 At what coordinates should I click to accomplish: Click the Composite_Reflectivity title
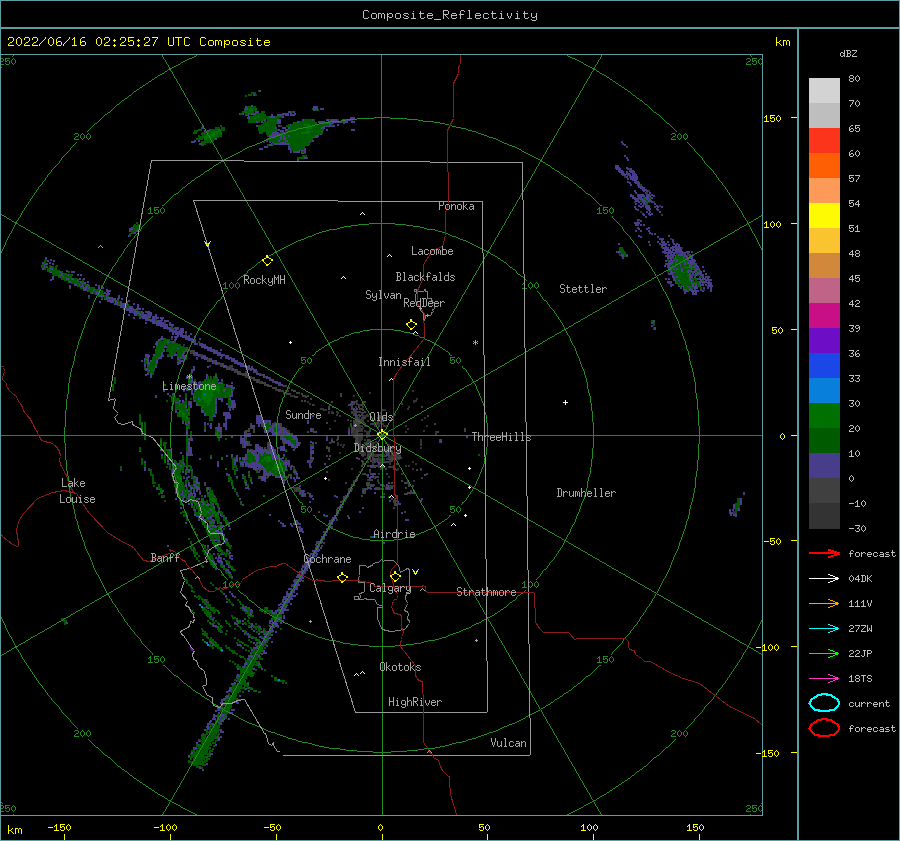tap(450, 15)
